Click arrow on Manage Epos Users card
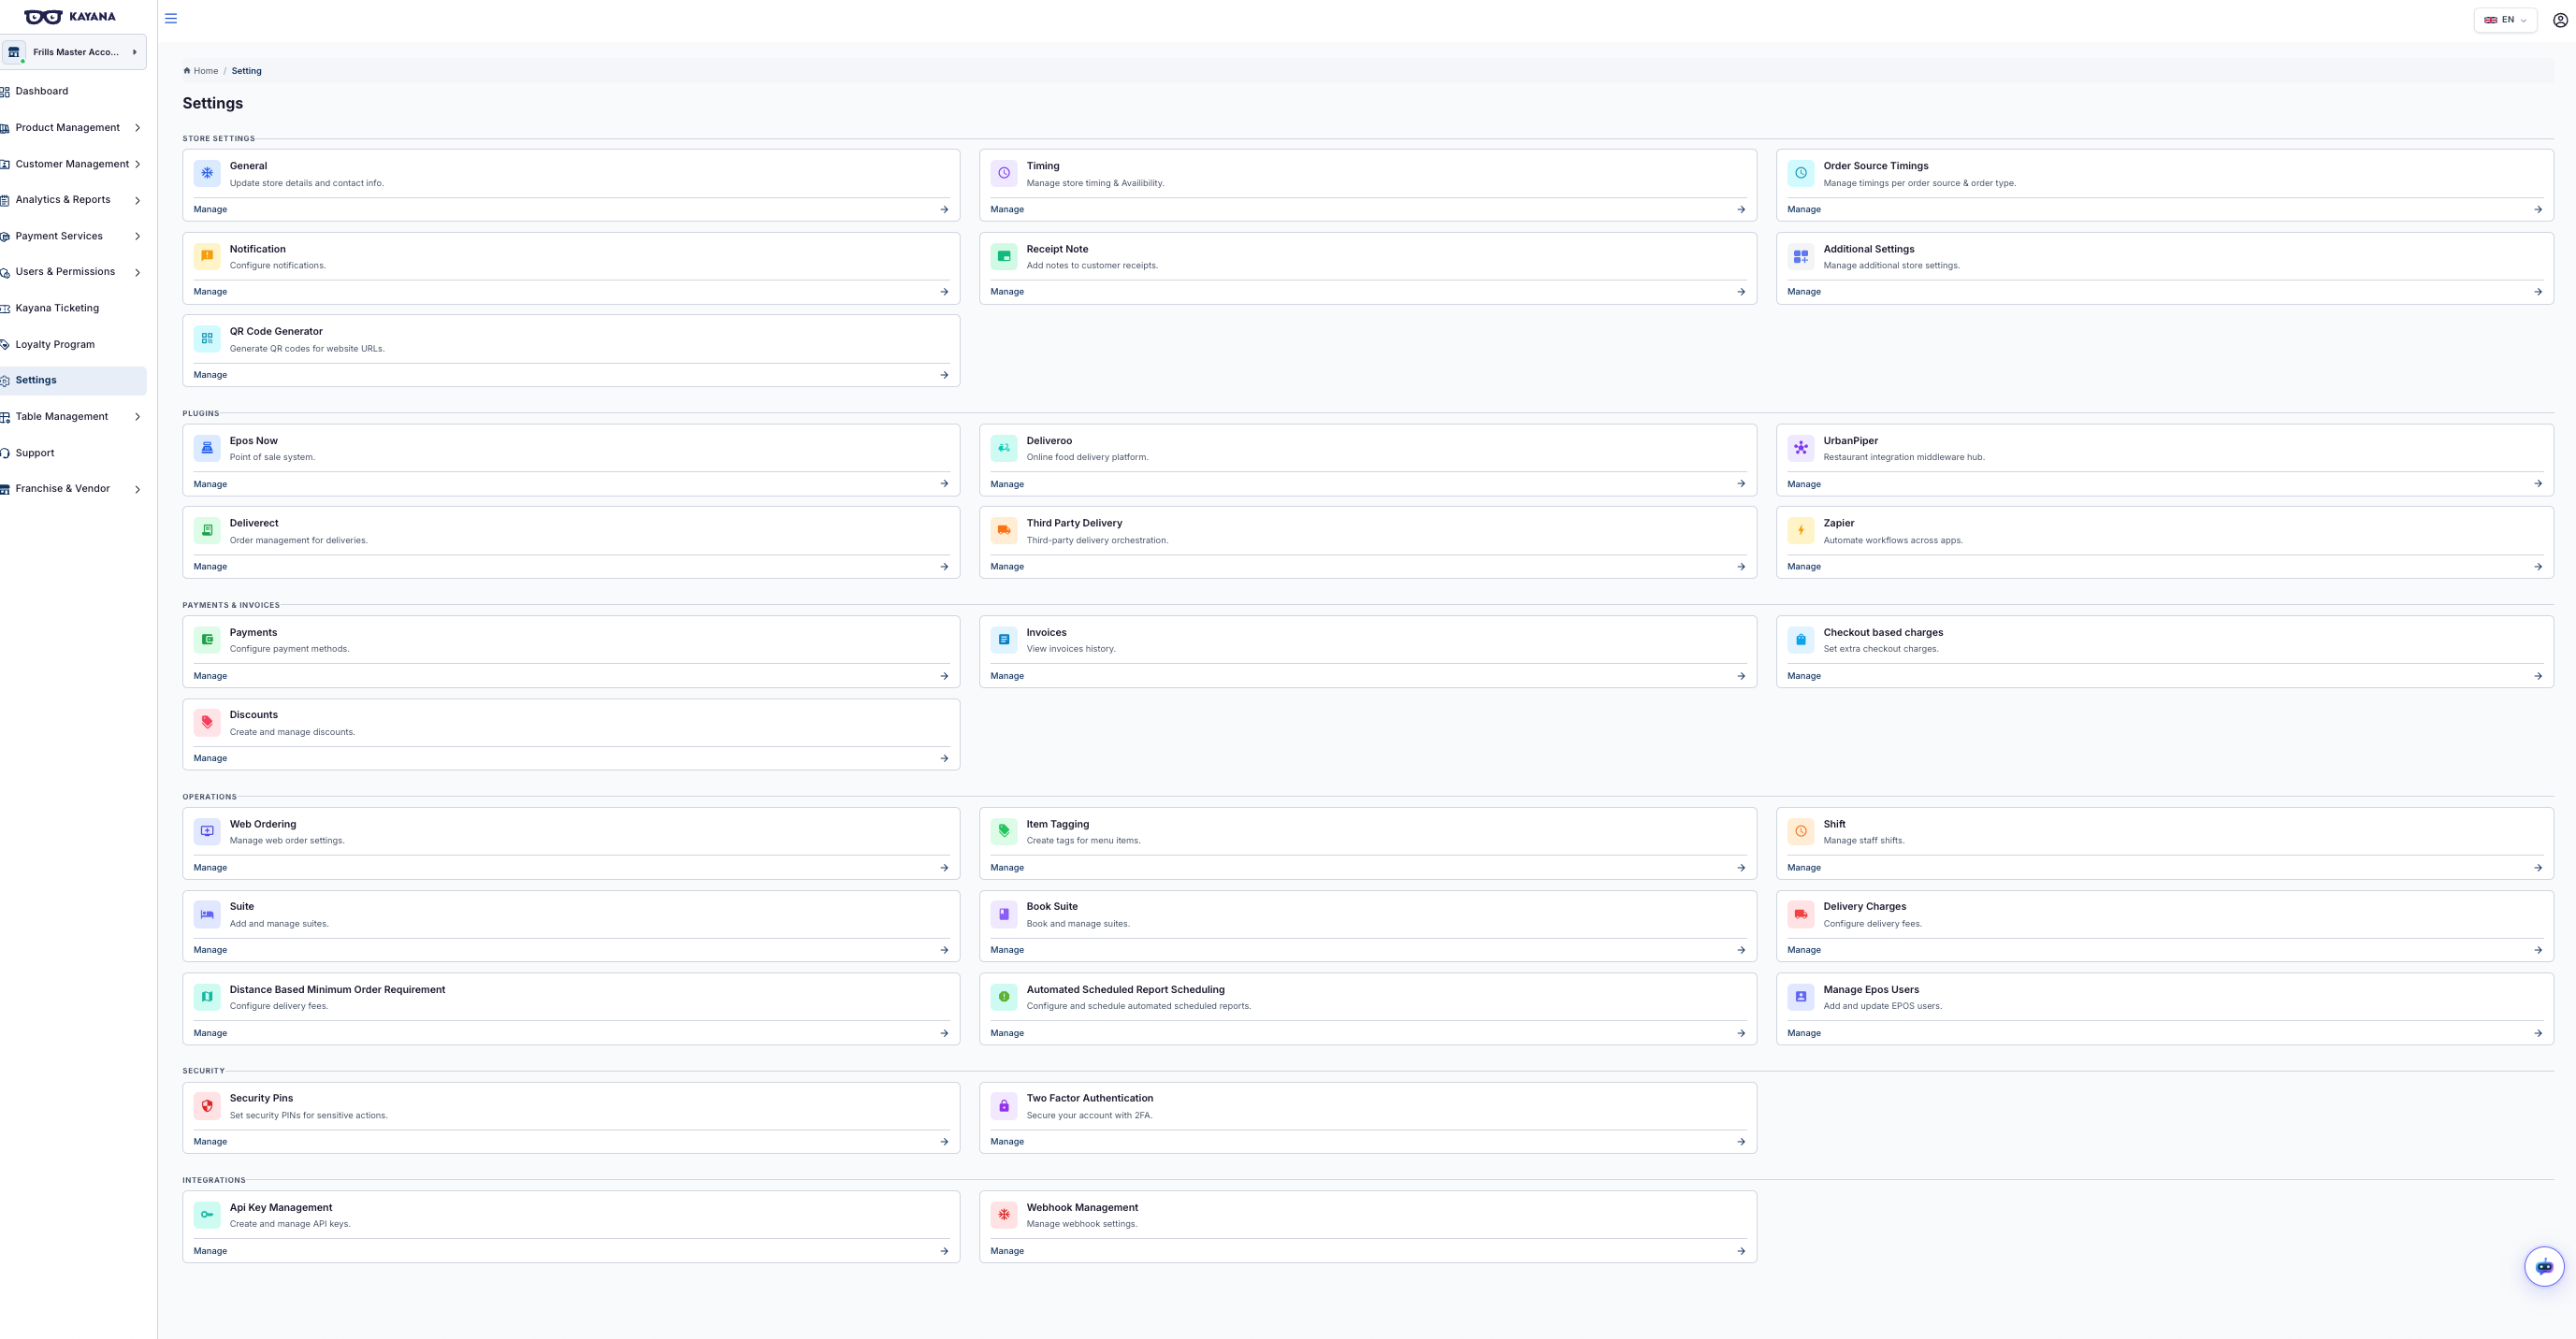 2538,1034
